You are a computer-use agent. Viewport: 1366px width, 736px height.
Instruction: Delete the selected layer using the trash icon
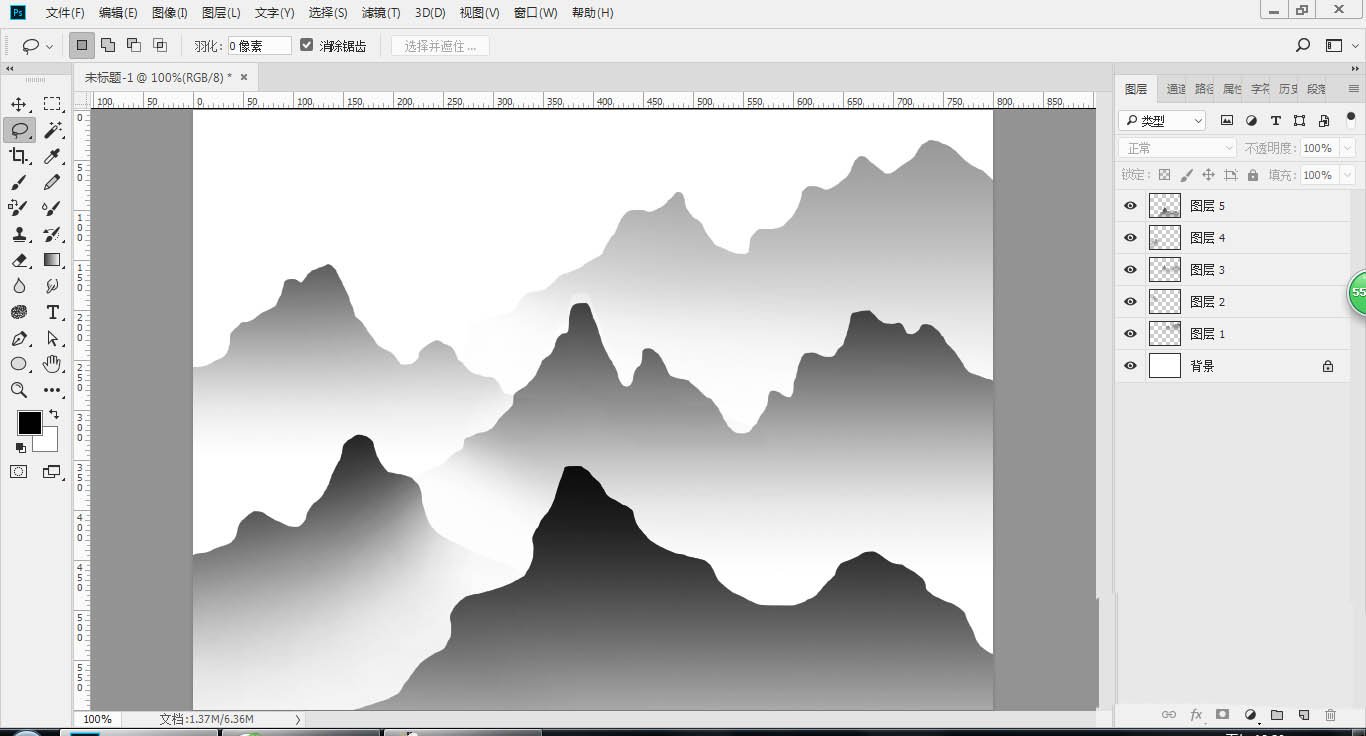click(x=1328, y=714)
